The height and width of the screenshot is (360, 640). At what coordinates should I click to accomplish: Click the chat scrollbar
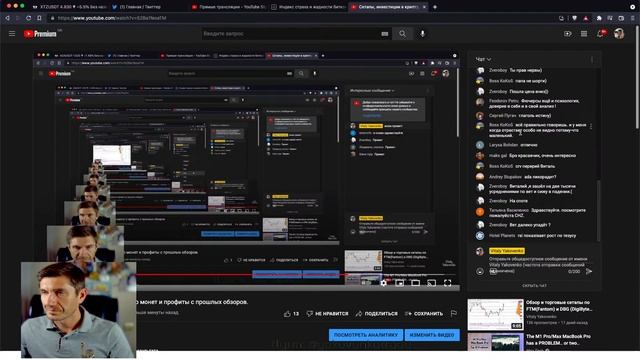(x=599, y=210)
